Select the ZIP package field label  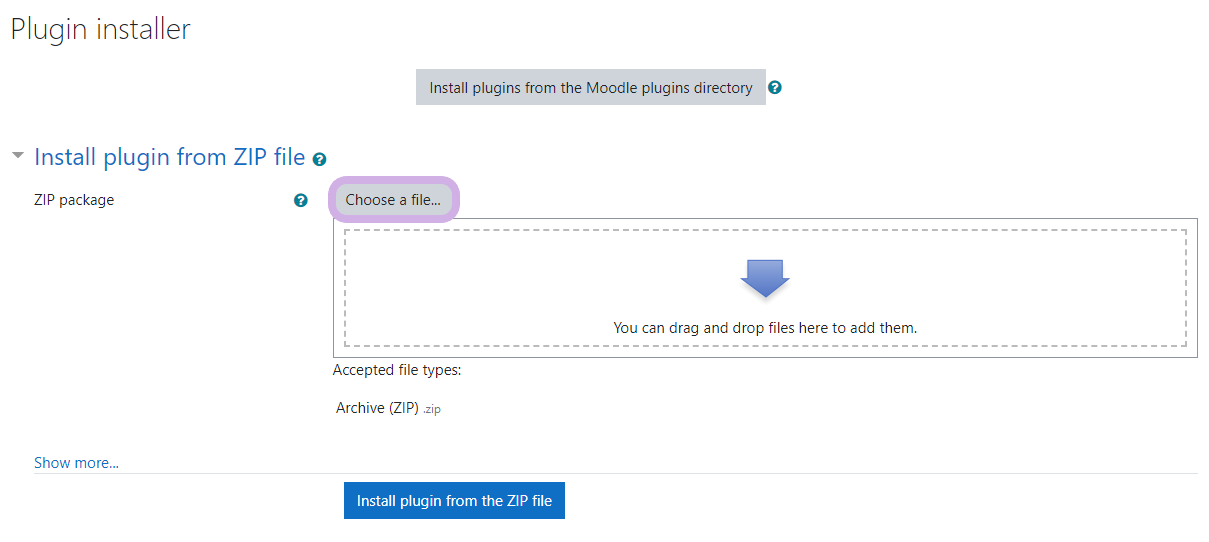(x=74, y=200)
